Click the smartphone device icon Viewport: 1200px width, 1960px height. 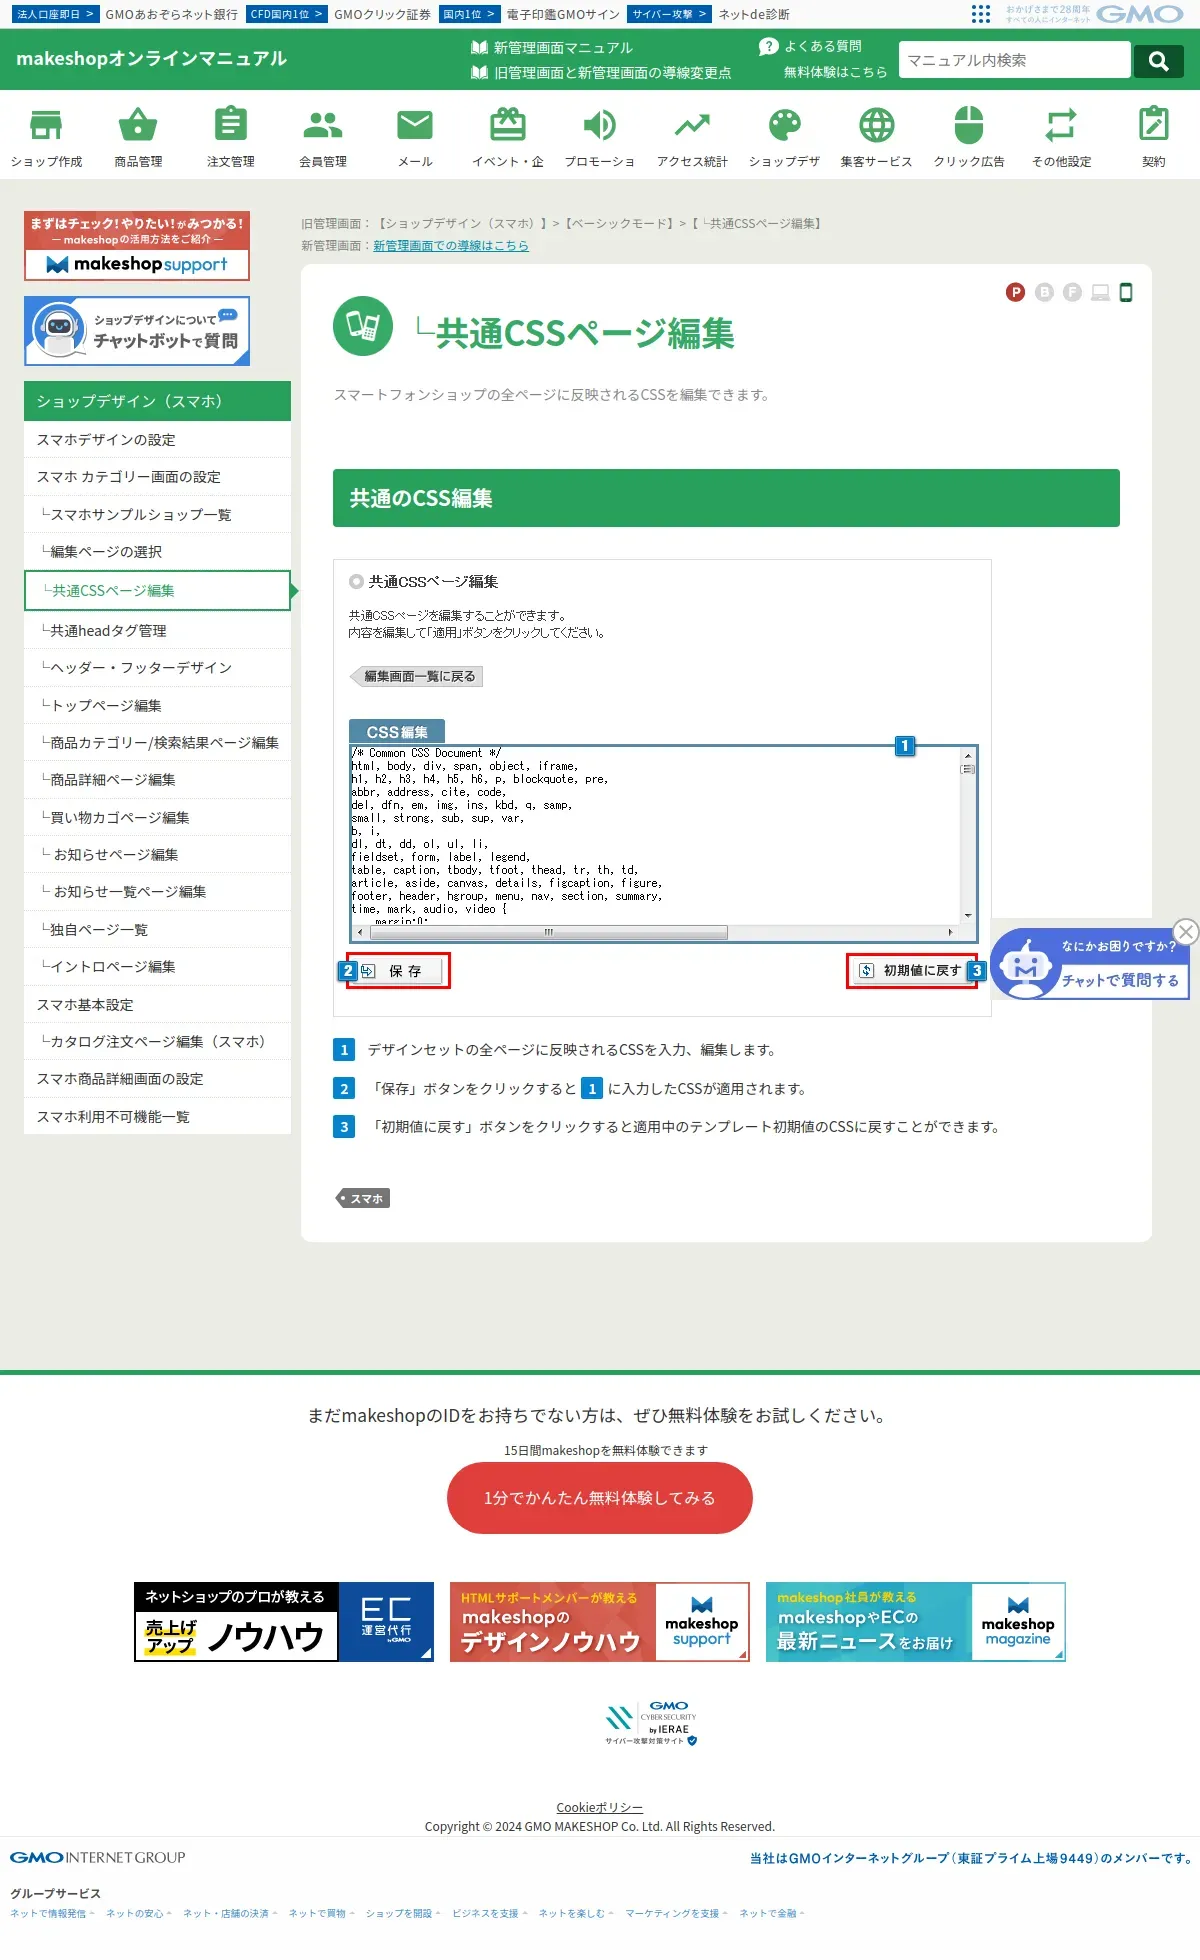point(1126,292)
